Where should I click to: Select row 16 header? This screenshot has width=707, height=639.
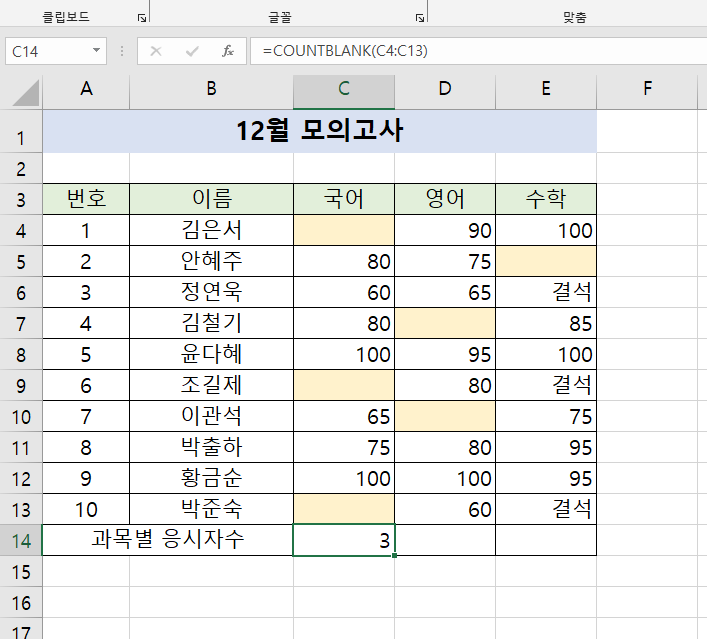click(x=21, y=602)
